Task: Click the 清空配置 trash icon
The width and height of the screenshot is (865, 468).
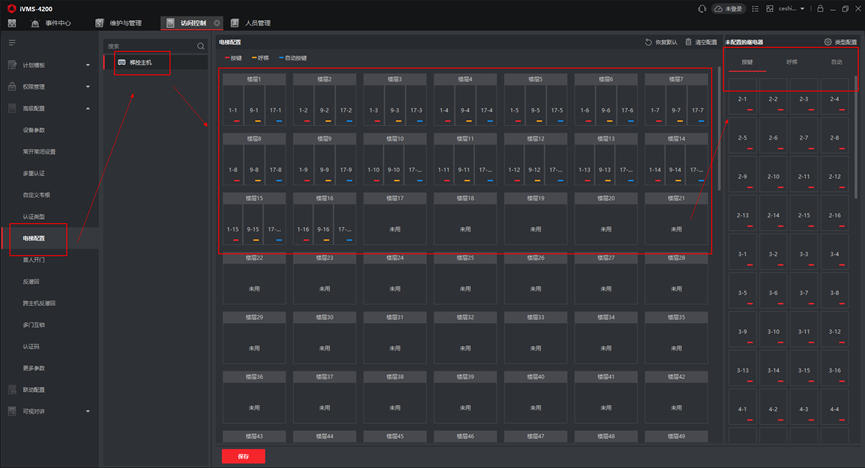Action: pos(688,42)
